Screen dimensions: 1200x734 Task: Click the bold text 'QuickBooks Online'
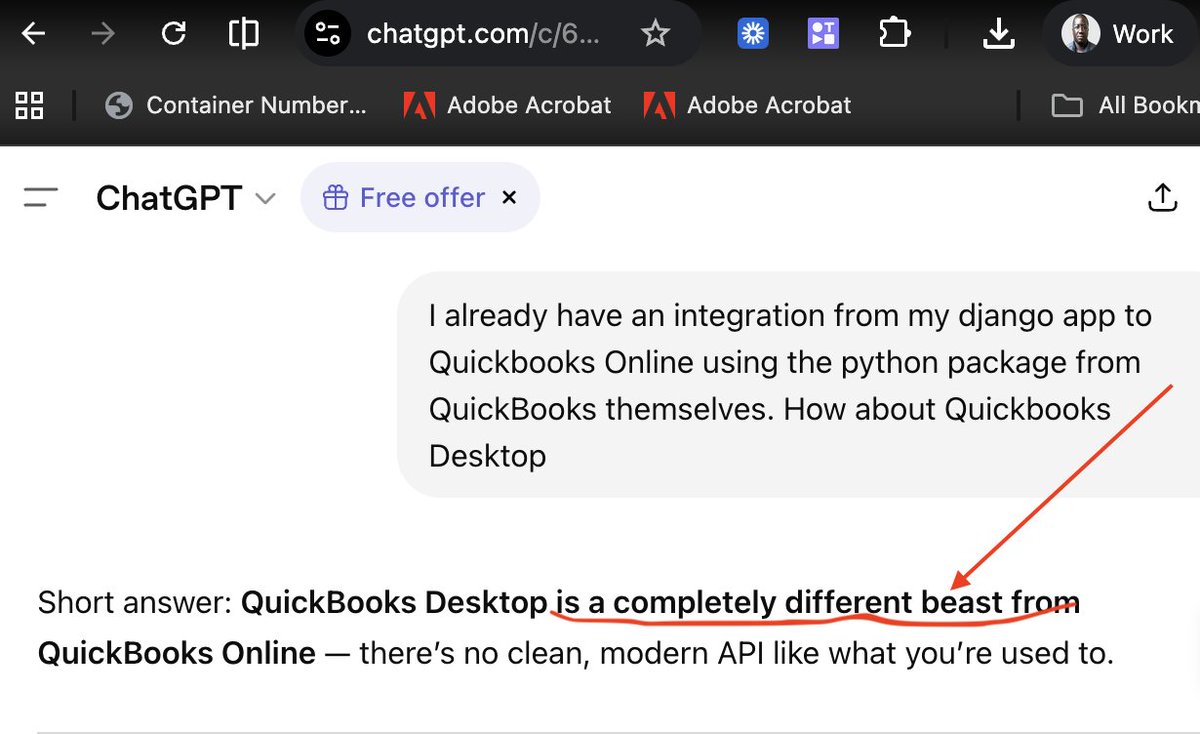tap(177, 654)
